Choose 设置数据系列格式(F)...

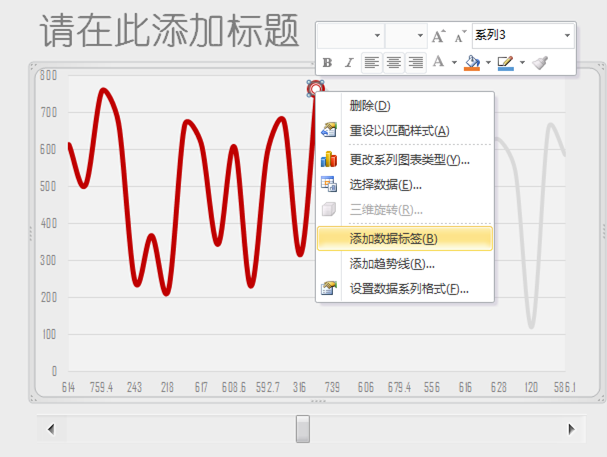(405, 289)
